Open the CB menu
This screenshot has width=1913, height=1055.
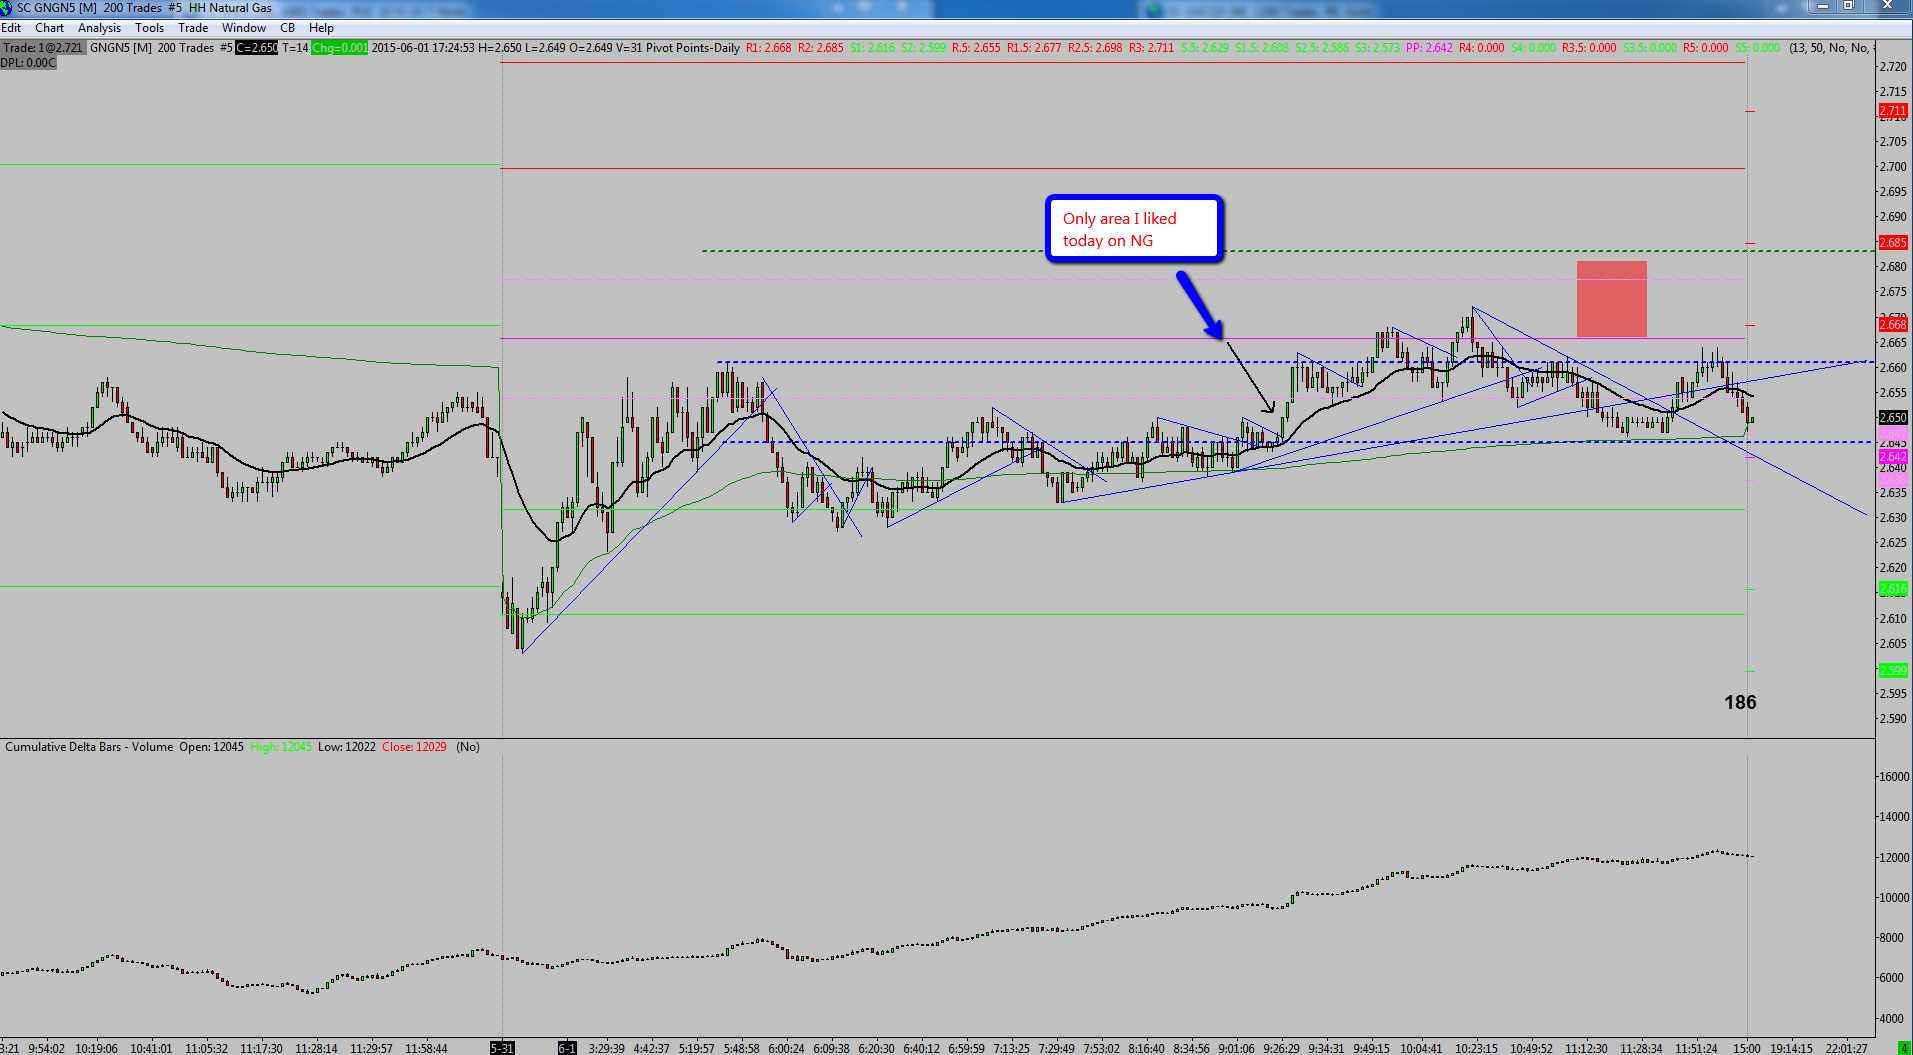click(x=288, y=28)
